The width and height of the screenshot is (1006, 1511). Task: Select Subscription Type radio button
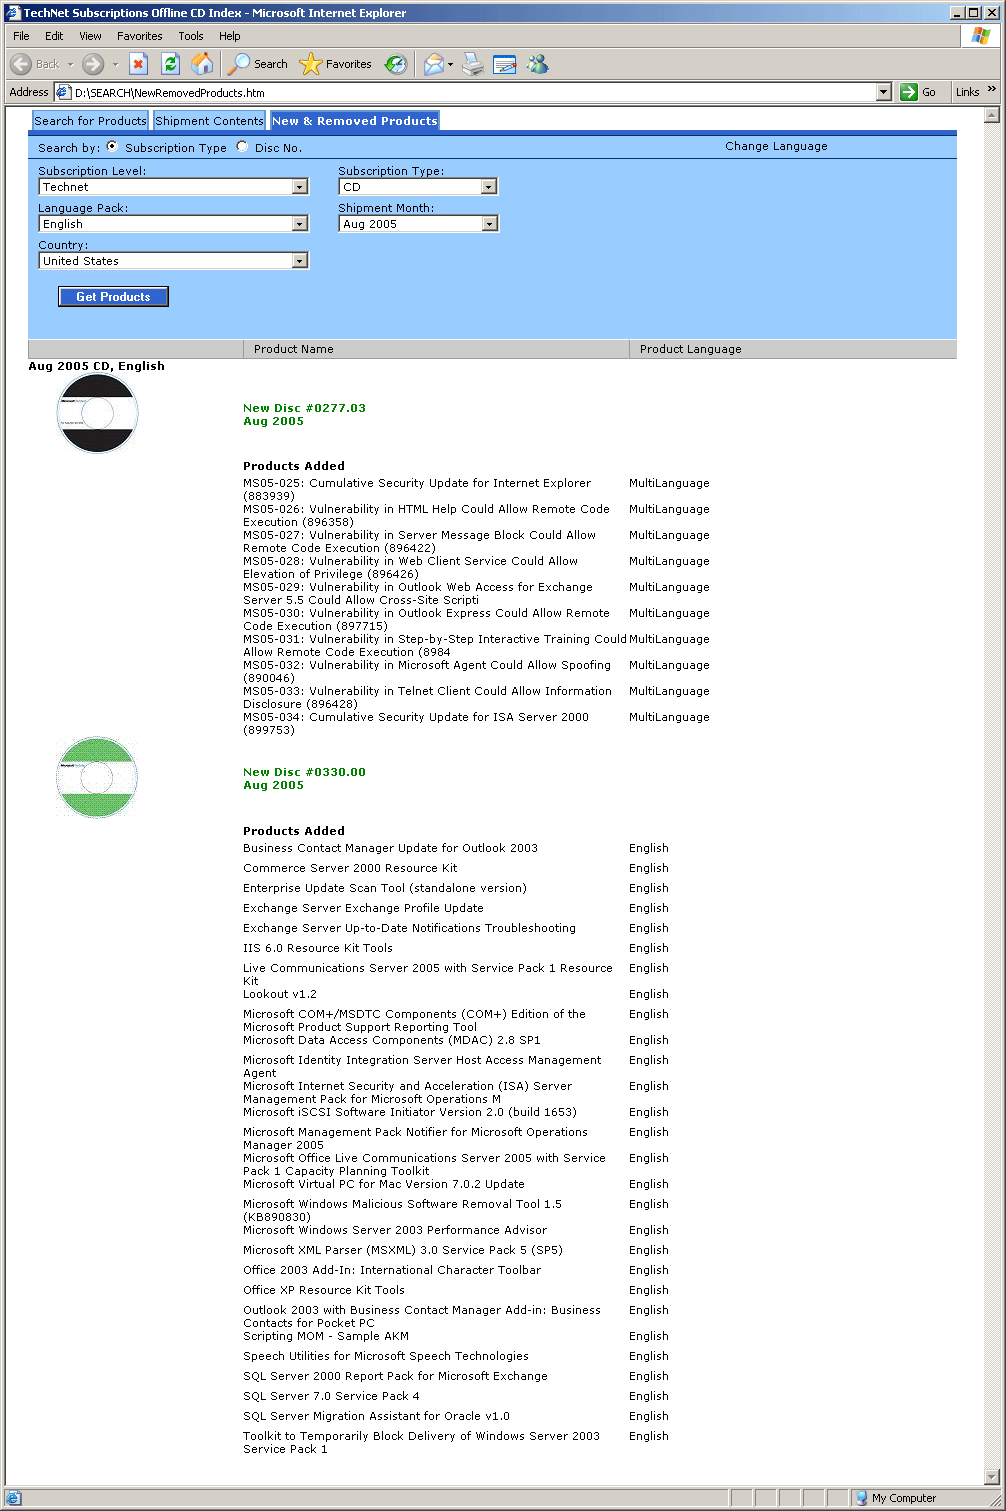click(112, 147)
